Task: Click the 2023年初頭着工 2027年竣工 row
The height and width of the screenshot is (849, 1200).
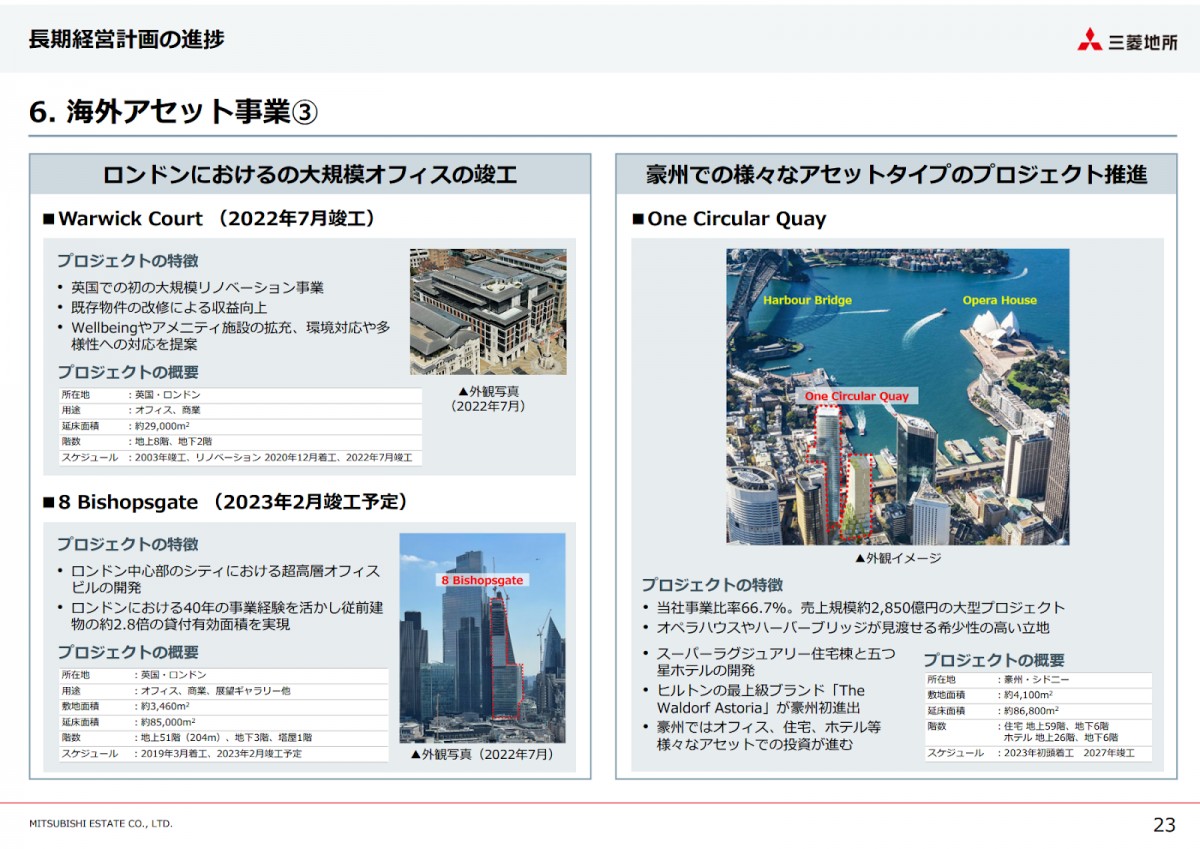Action: click(x=1038, y=753)
